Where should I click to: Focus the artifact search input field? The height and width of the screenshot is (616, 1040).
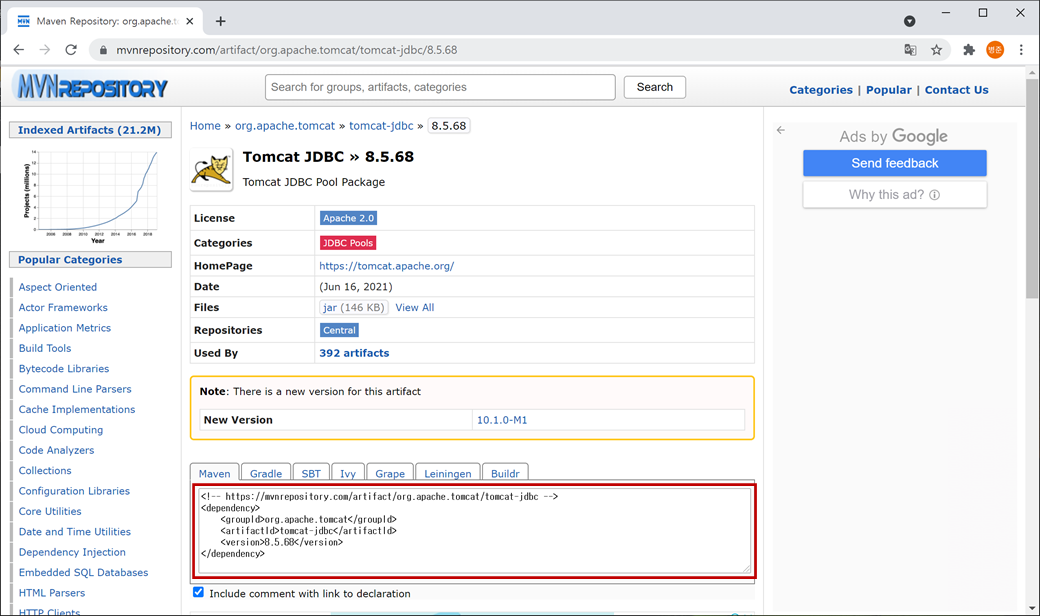(440, 87)
